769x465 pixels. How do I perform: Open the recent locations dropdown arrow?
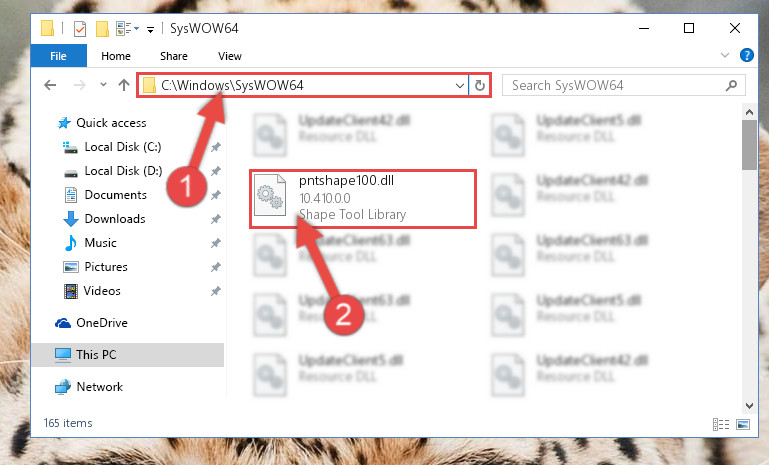point(103,85)
